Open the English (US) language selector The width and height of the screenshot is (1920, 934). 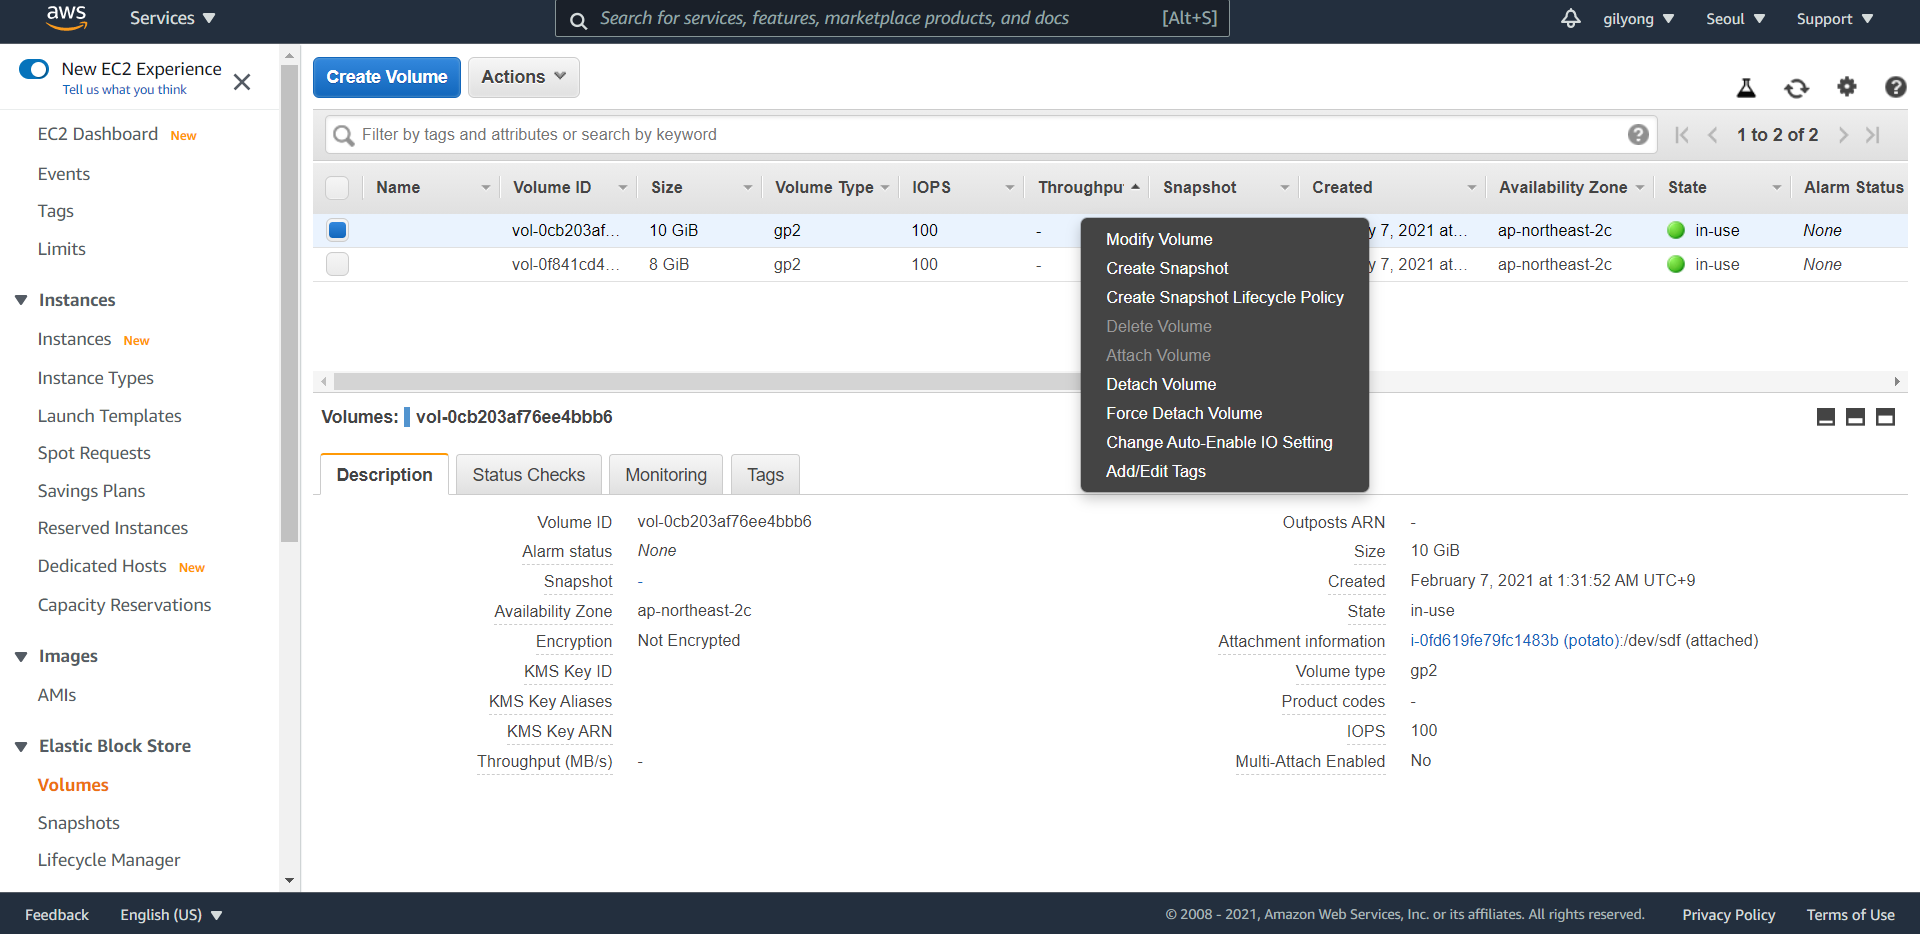click(171, 915)
